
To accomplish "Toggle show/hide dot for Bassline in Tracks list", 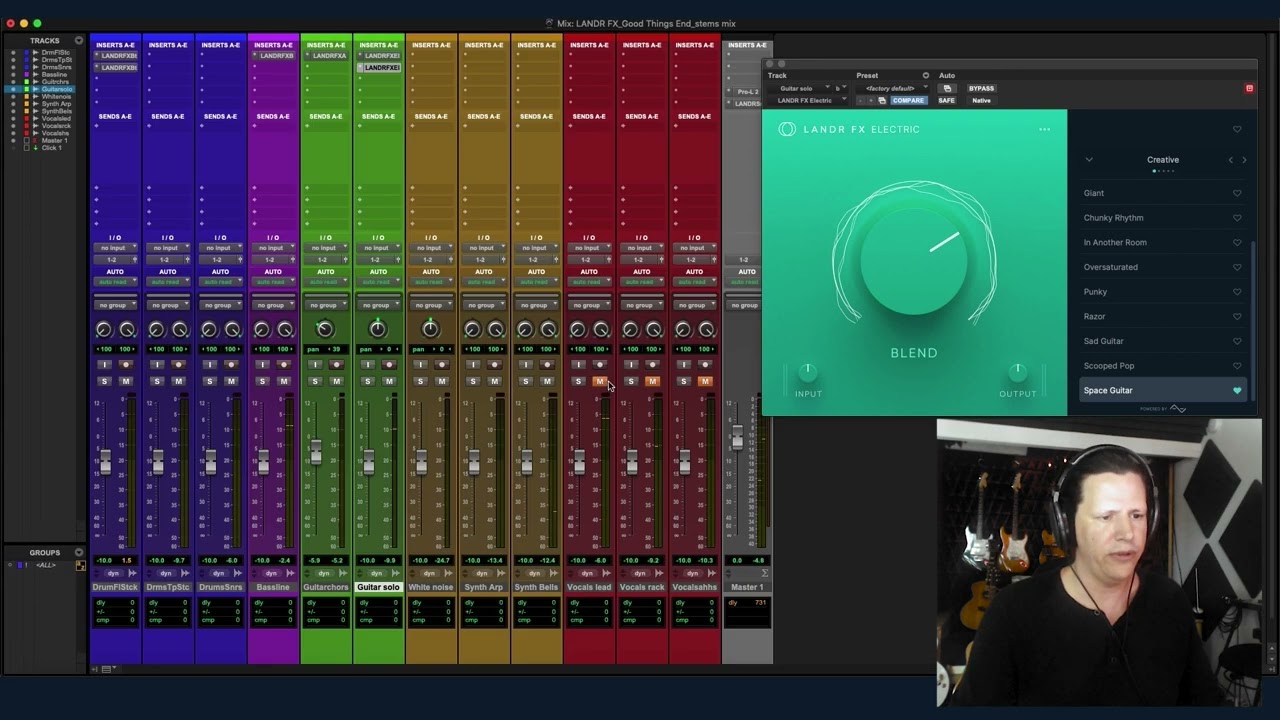I will (13, 75).
